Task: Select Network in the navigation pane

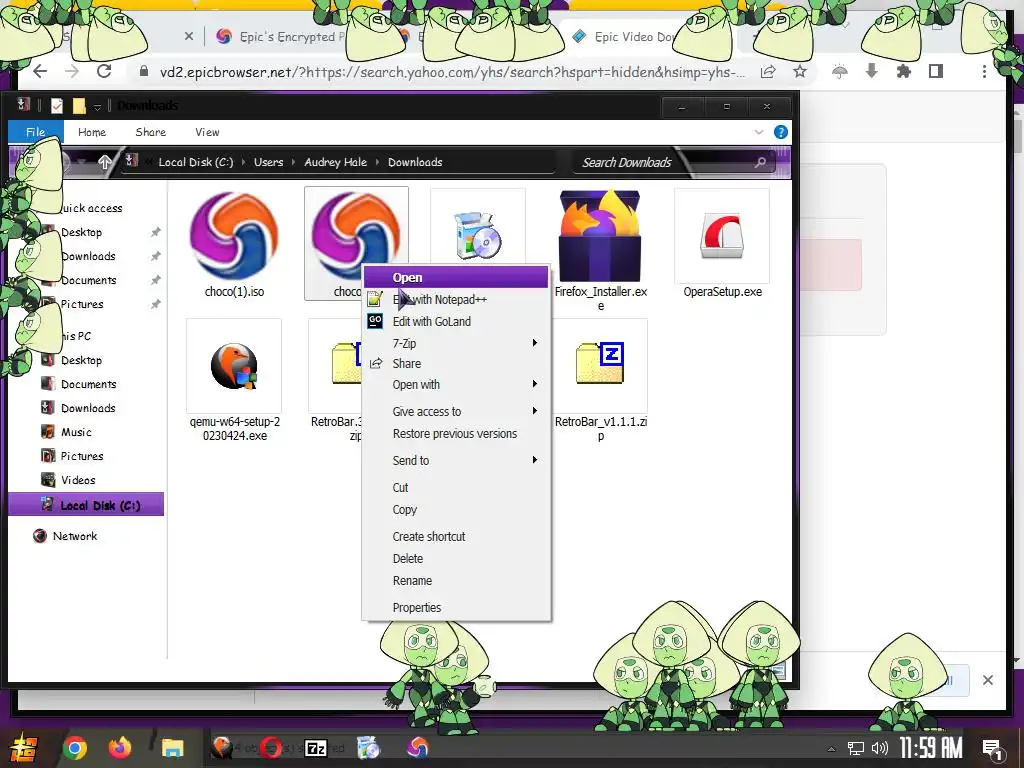Action: click(75, 536)
